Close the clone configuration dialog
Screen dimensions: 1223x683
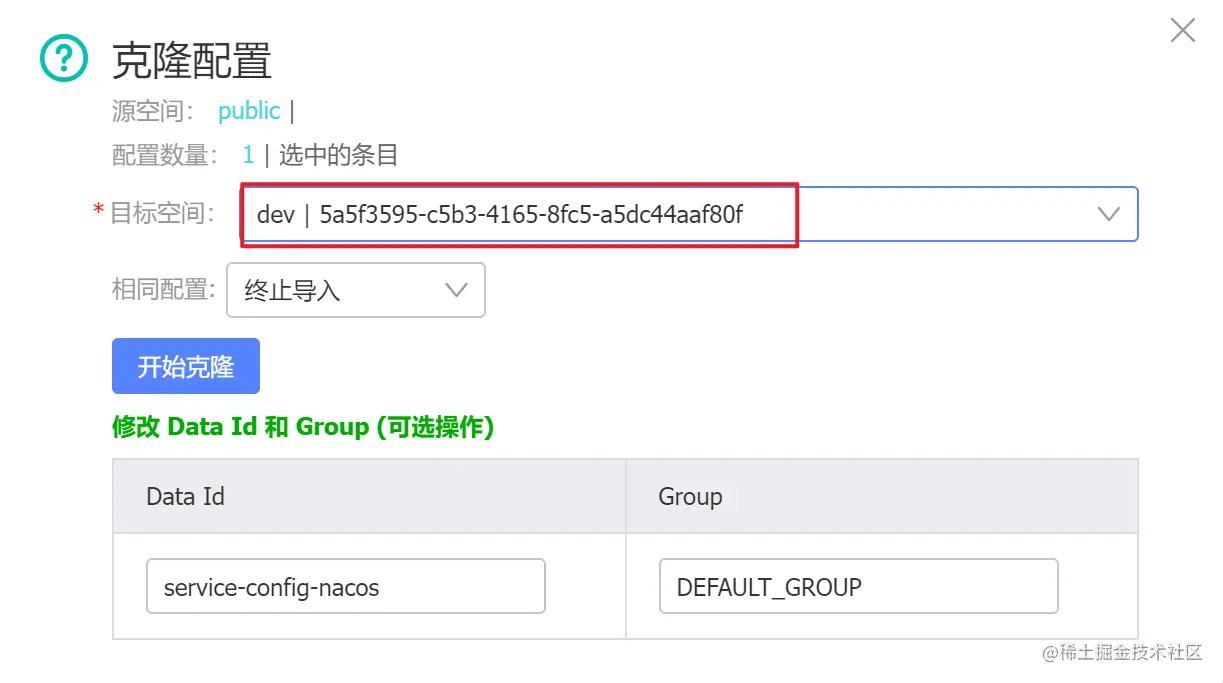coord(1182,30)
